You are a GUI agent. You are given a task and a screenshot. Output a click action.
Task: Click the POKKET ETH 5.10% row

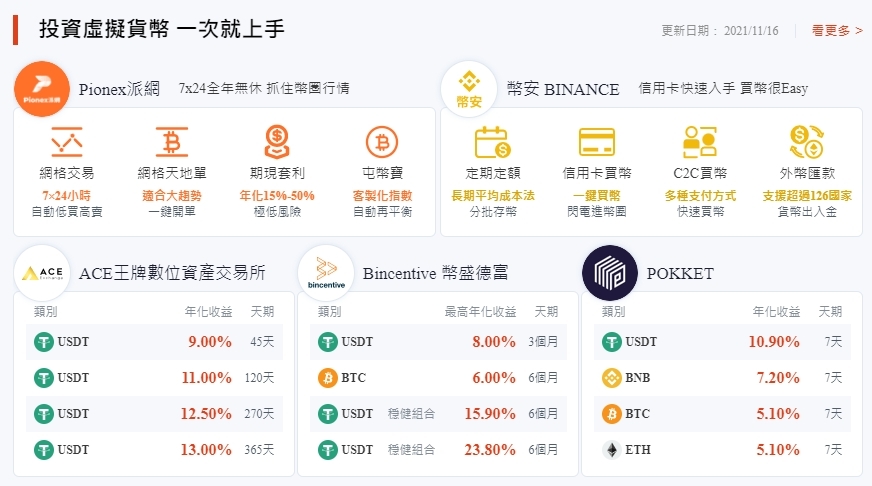(x=722, y=450)
